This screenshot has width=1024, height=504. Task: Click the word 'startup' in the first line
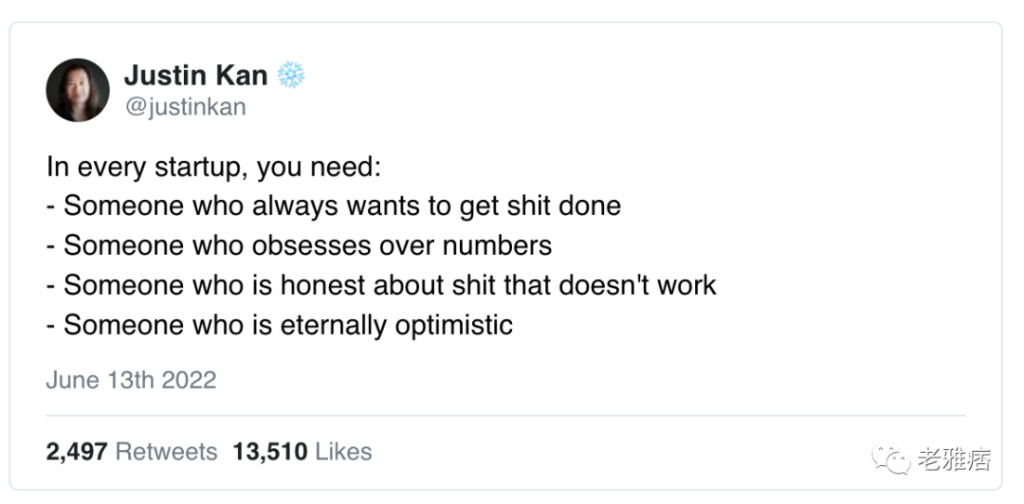[x=200, y=169]
